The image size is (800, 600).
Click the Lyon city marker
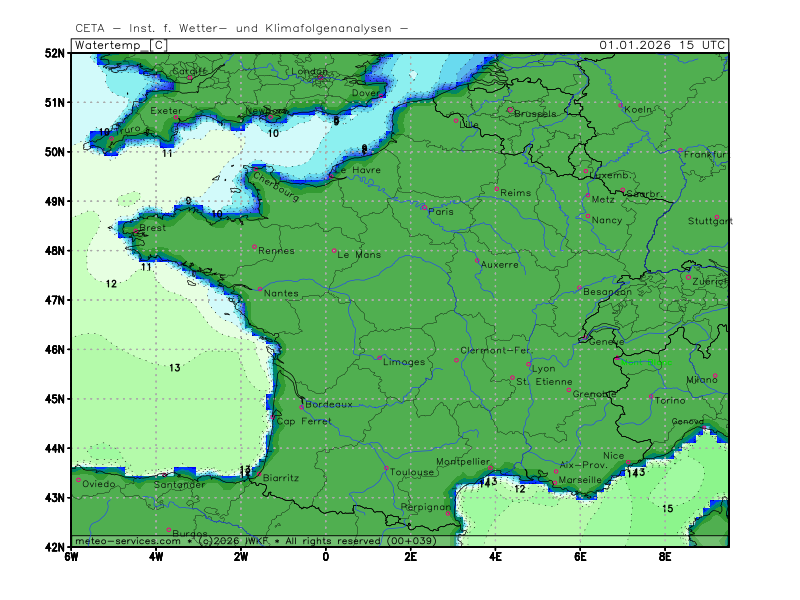pos(529,364)
